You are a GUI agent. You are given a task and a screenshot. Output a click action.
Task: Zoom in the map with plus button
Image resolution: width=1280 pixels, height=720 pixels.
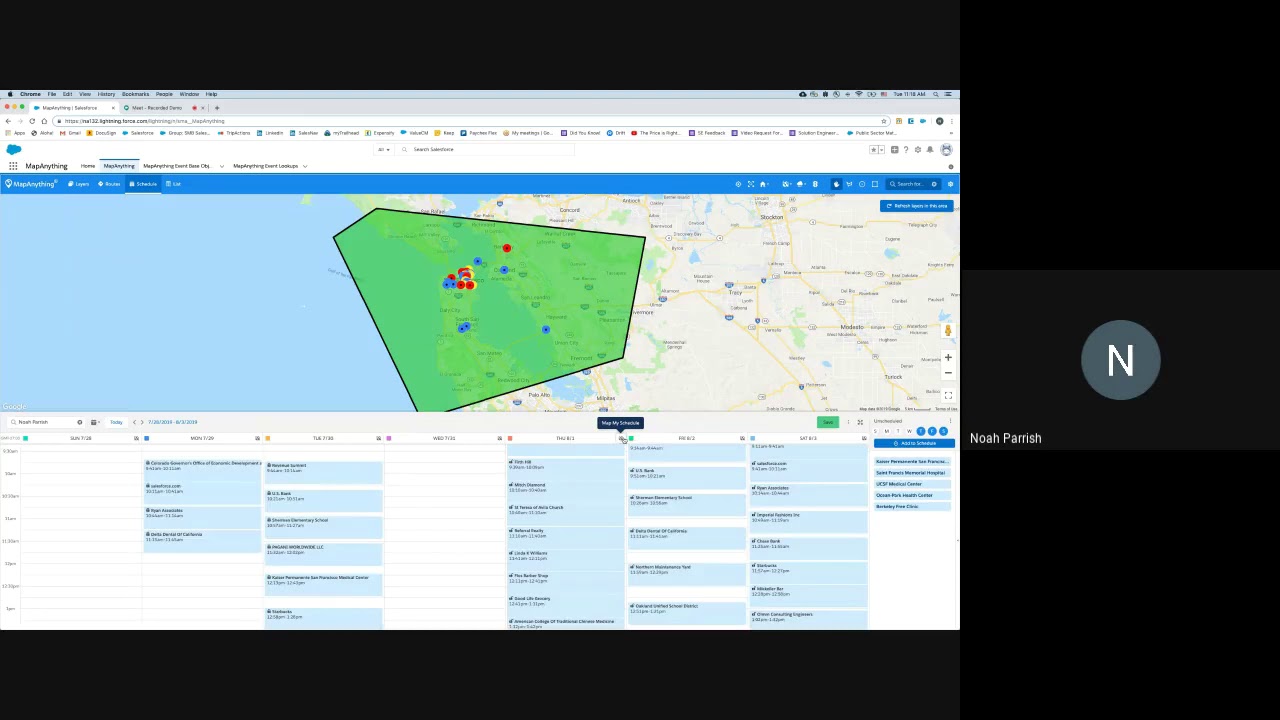pos(948,357)
